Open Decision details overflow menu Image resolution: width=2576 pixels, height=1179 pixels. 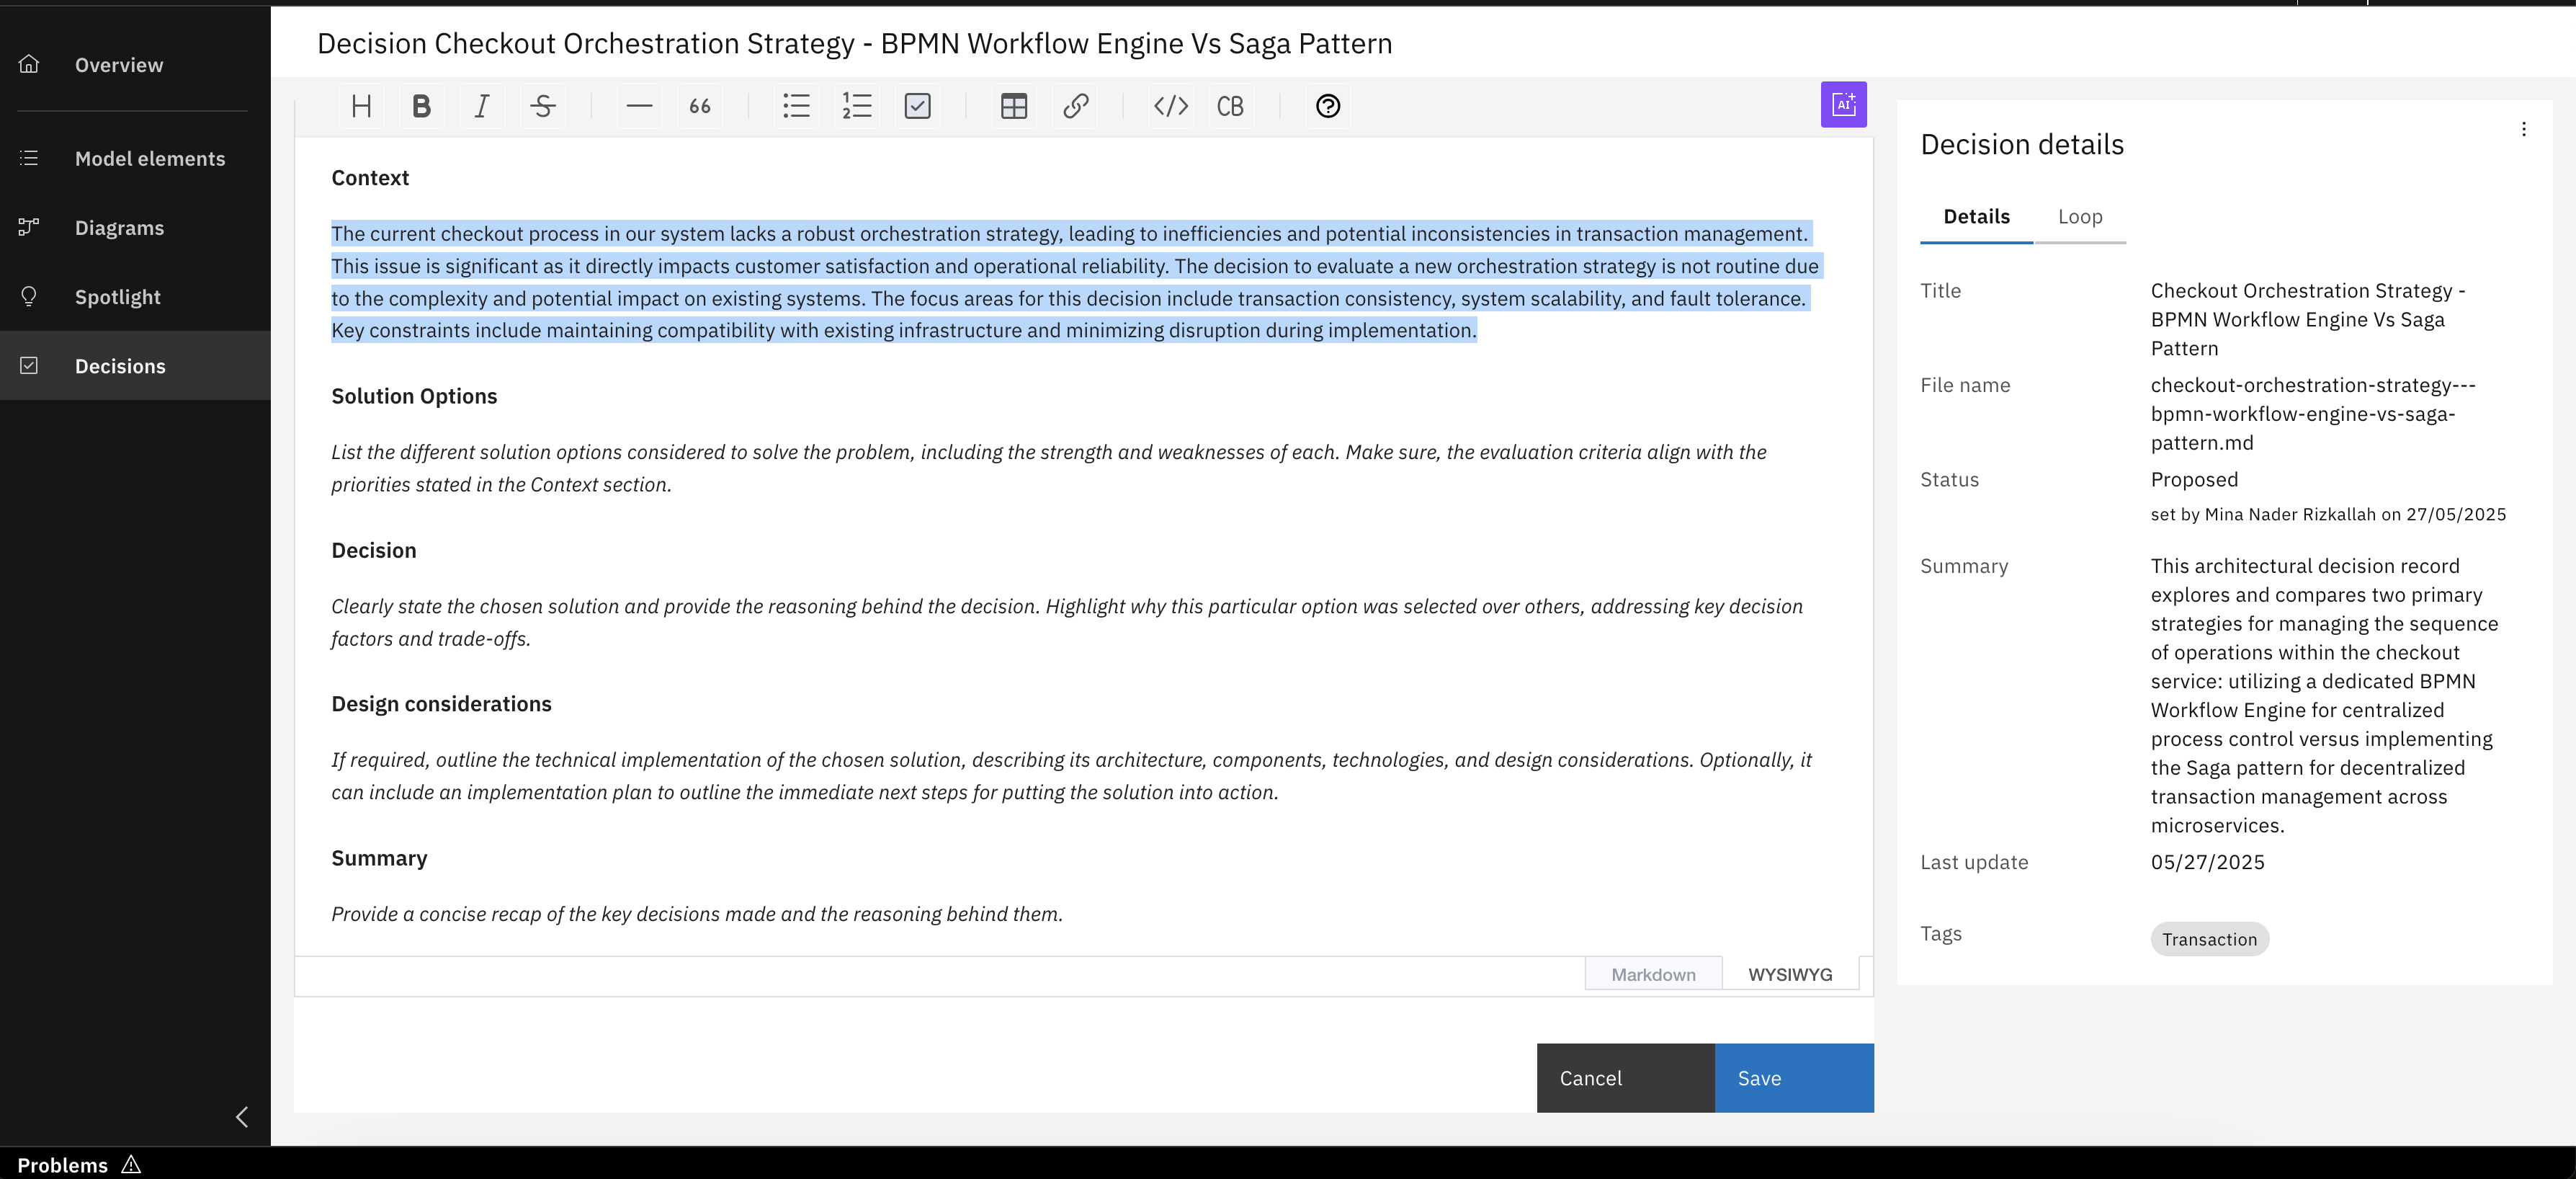(x=2523, y=129)
